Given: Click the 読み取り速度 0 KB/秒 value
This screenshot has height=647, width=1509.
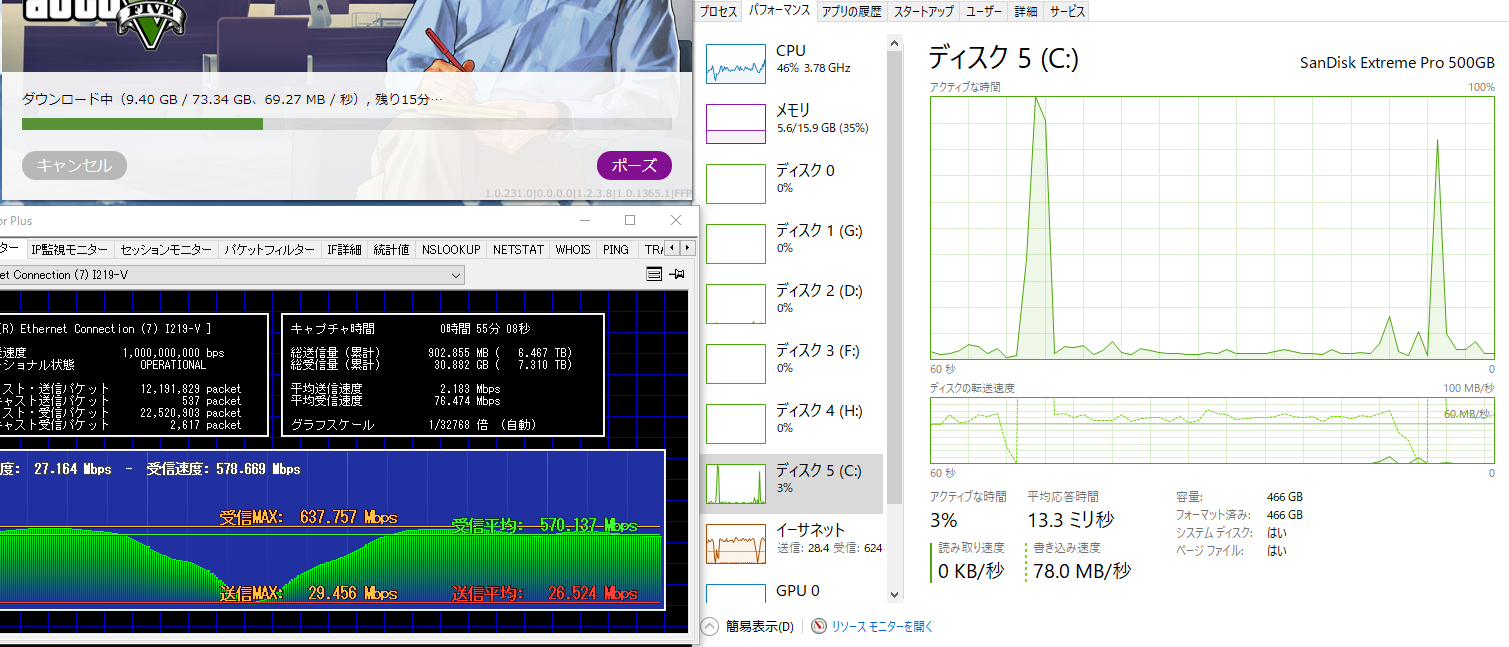Looking at the screenshot, I should click(x=972, y=571).
